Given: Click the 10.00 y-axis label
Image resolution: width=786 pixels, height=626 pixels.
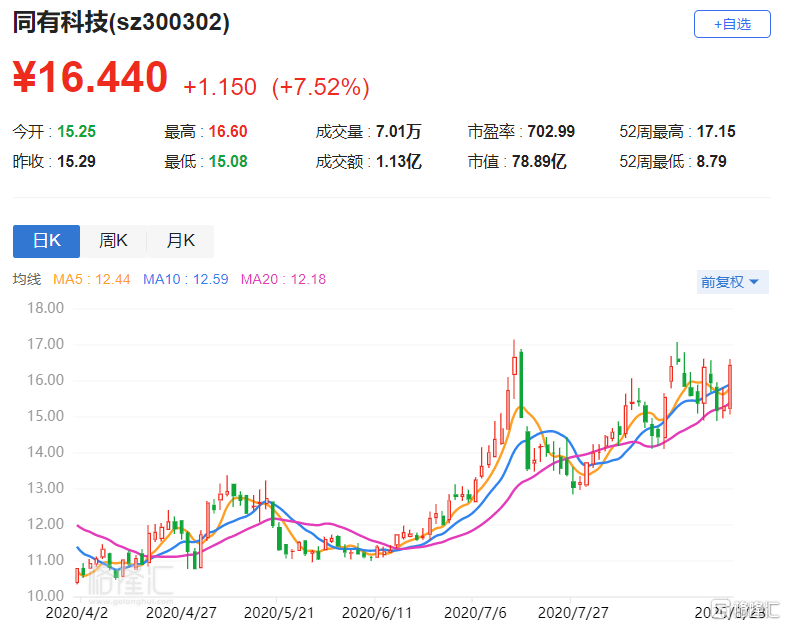Looking at the screenshot, I should (45, 596).
